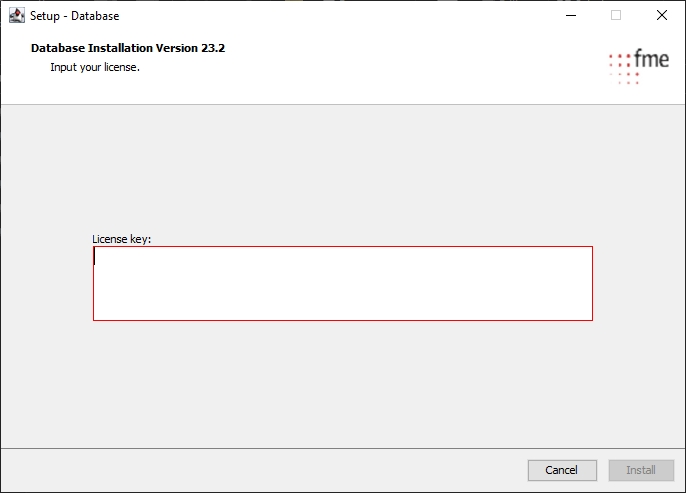686x493 pixels.
Task: Click the "Setup - Database" title text
Action: [x=74, y=15]
